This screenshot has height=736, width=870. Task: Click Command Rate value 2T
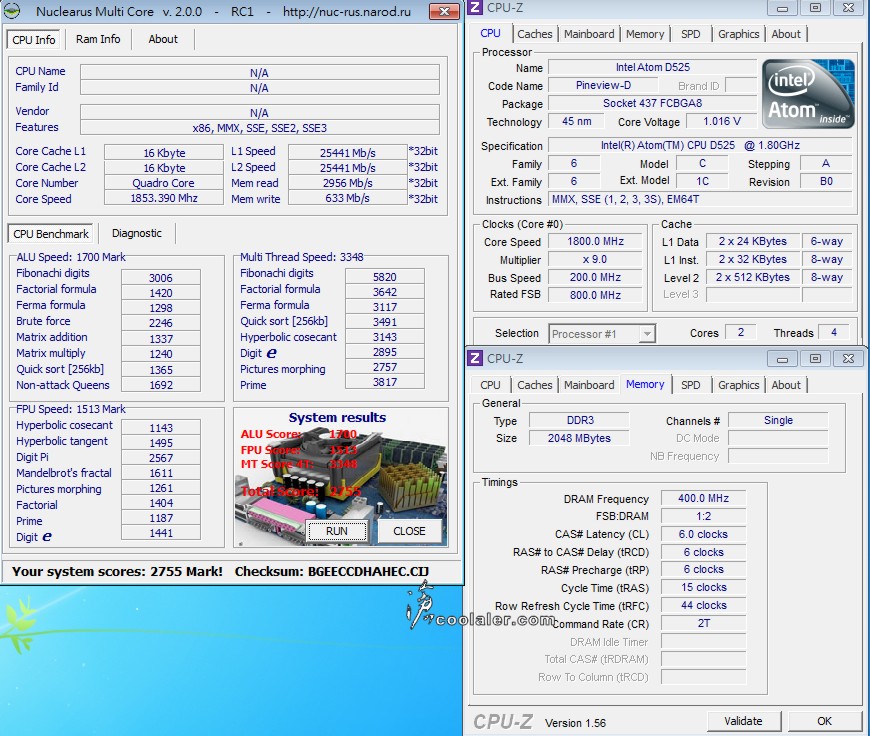[x=703, y=623]
